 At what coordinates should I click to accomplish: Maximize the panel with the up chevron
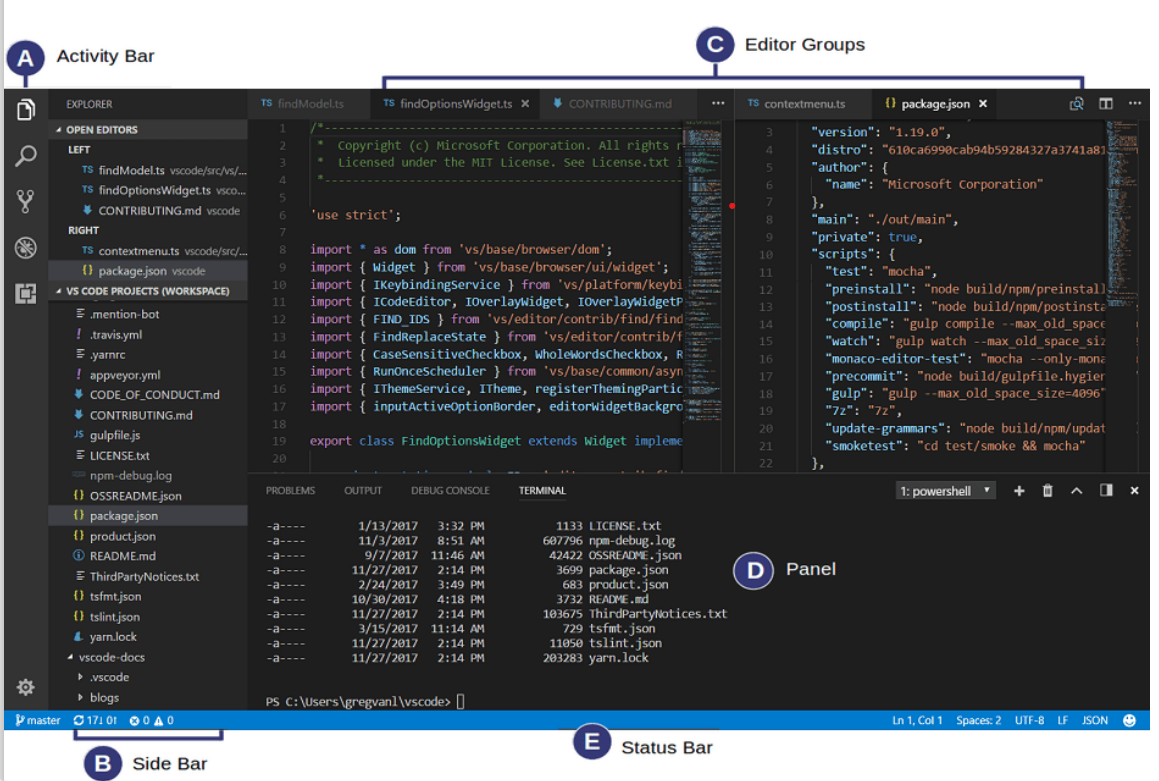tap(1077, 491)
